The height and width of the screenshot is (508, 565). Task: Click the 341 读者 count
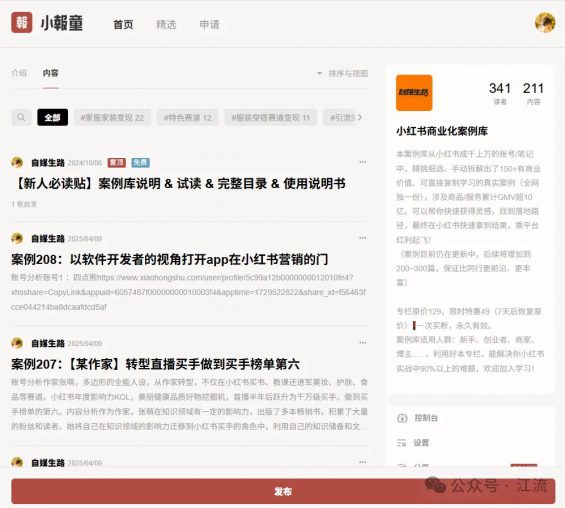click(x=500, y=93)
